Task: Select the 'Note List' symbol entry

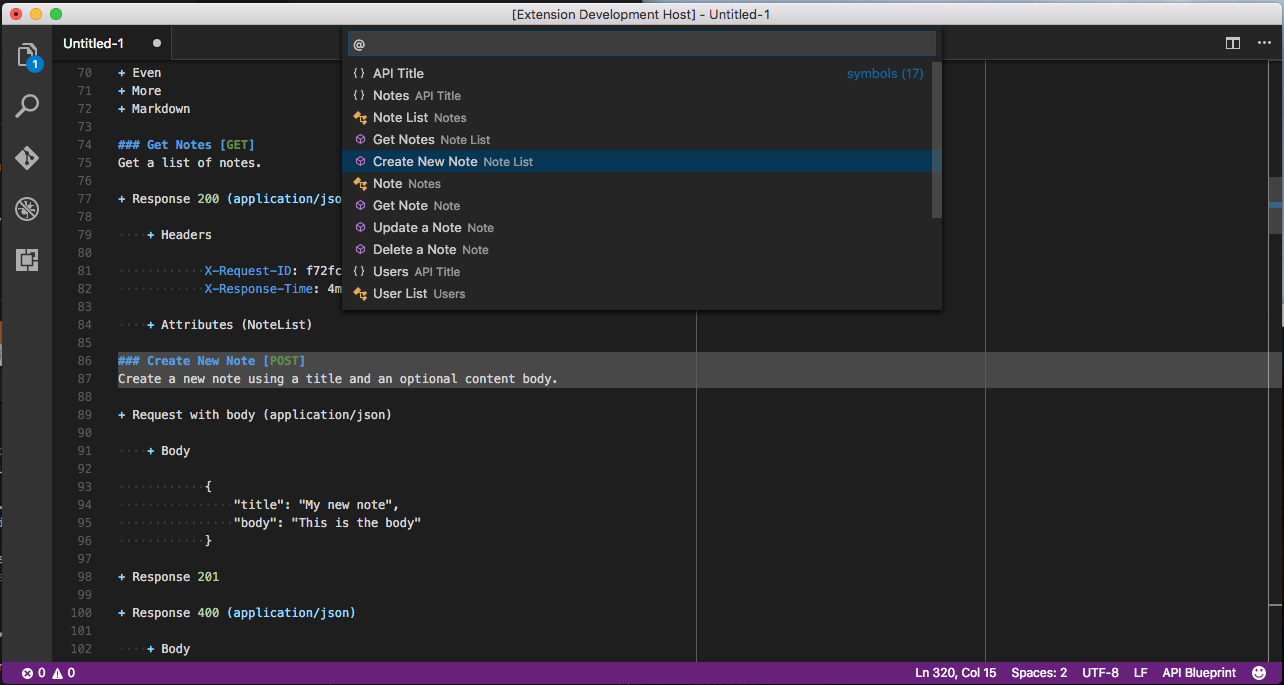Action: (636, 117)
